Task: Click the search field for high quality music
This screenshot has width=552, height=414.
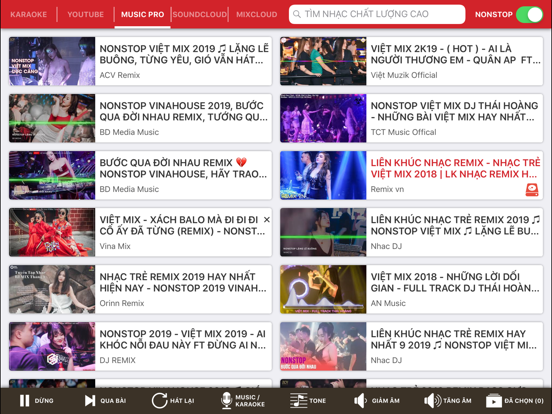Action: pos(377,14)
